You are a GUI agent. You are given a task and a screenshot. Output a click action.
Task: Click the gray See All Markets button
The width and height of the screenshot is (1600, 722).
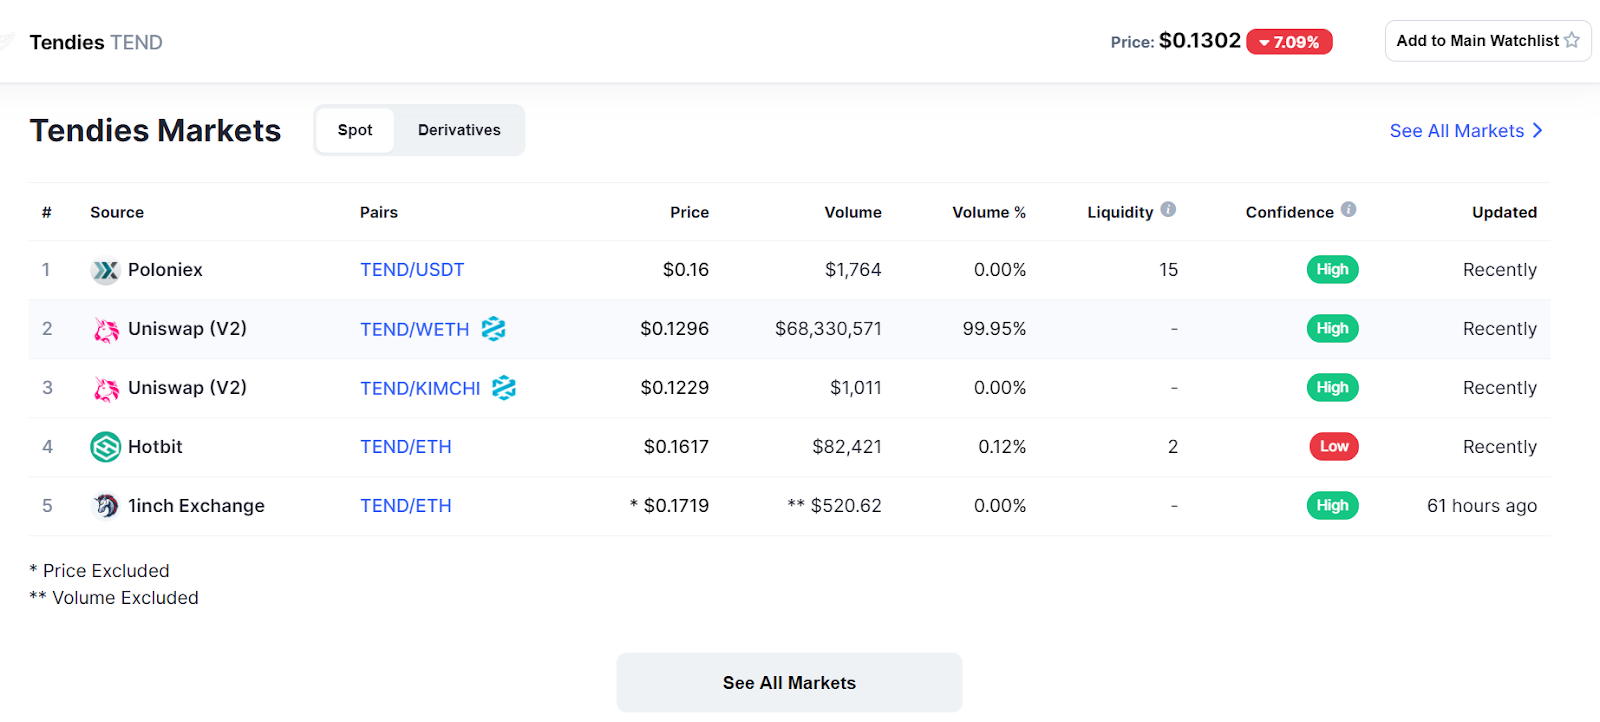[x=789, y=683]
